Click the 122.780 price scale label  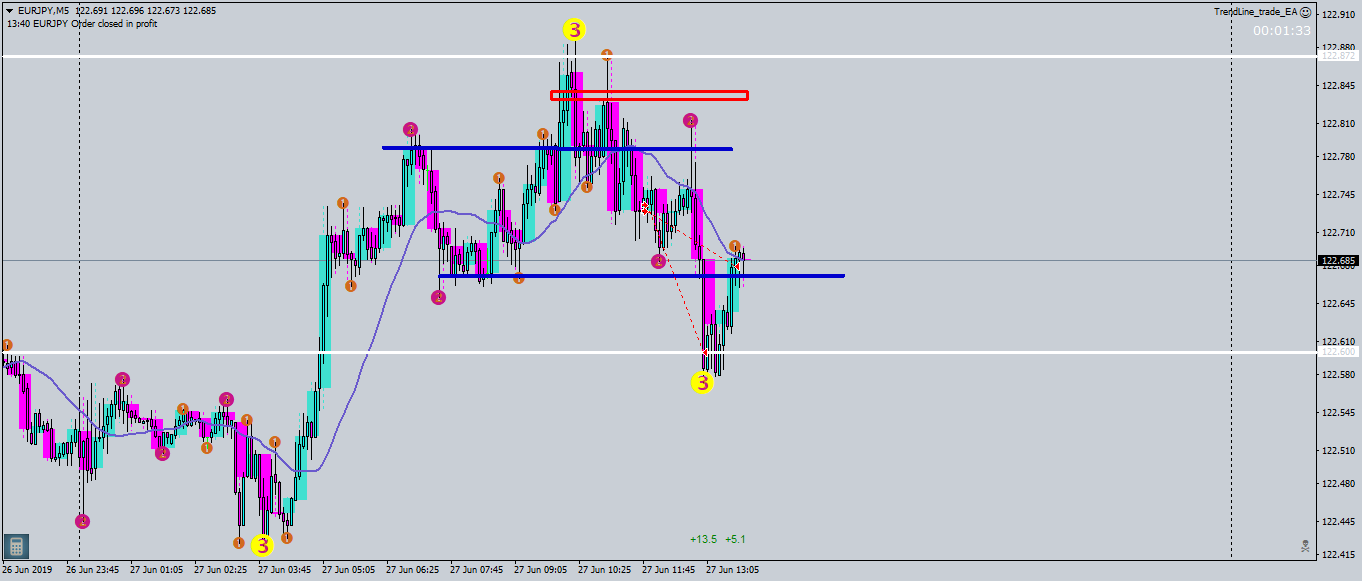(x=1339, y=157)
